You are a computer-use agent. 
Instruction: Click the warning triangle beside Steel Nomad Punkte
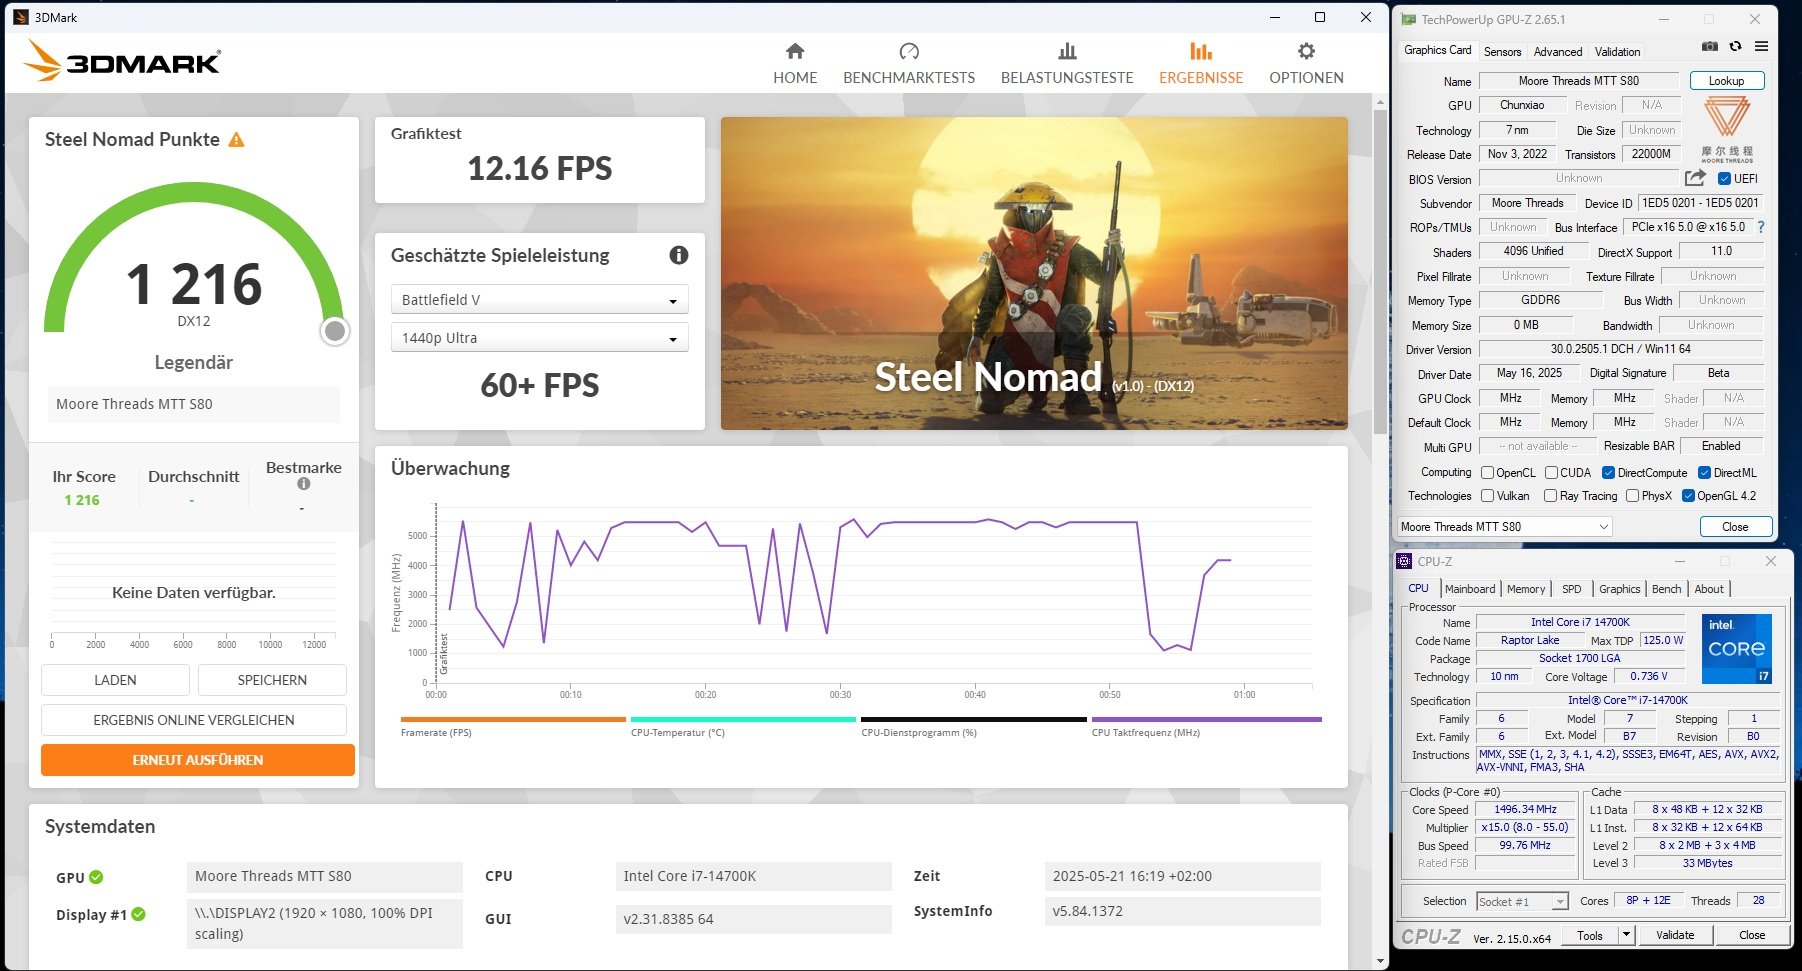tap(236, 140)
